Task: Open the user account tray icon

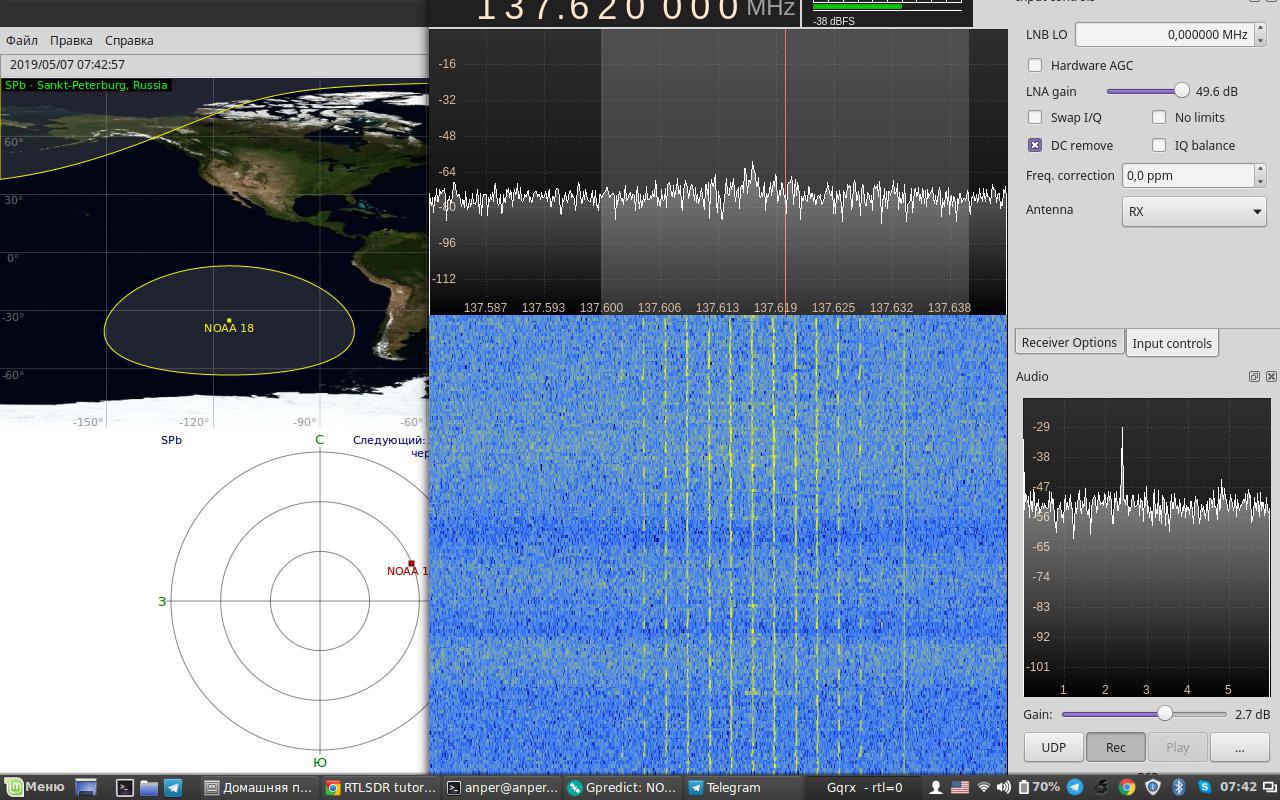Action: click(x=935, y=788)
